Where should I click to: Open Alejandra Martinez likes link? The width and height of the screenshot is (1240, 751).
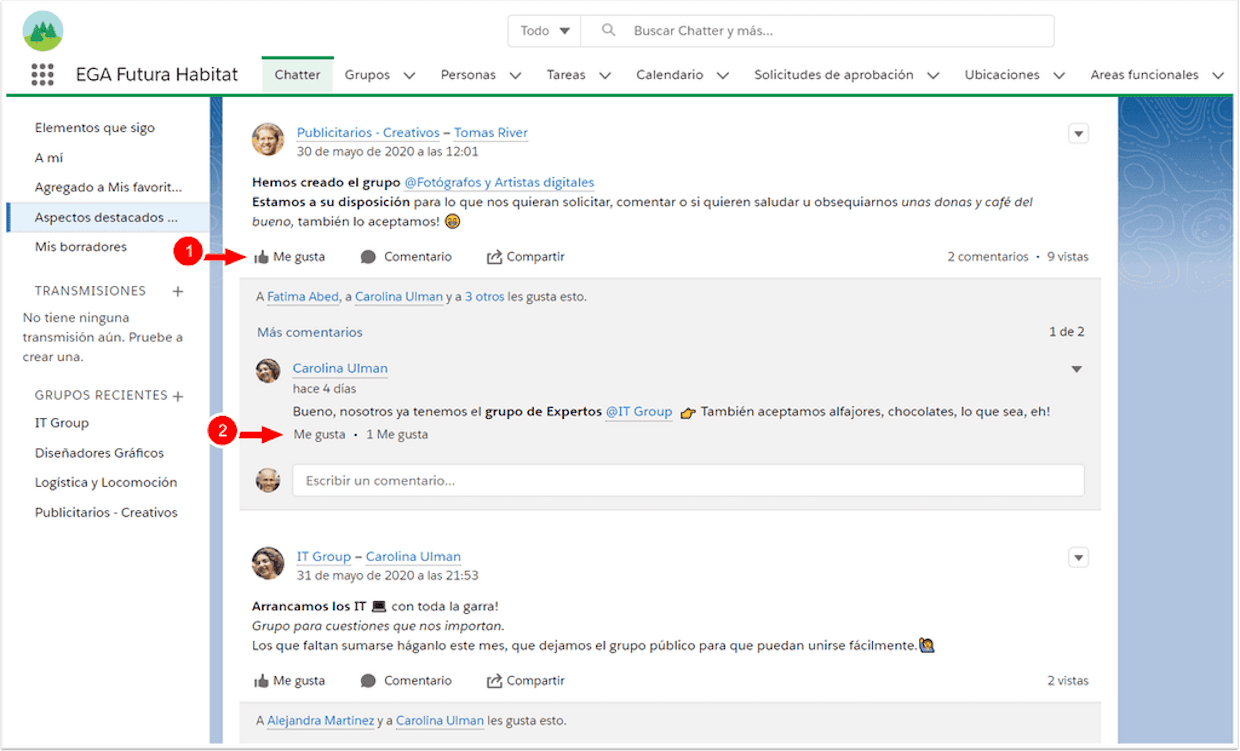click(321, 721)
